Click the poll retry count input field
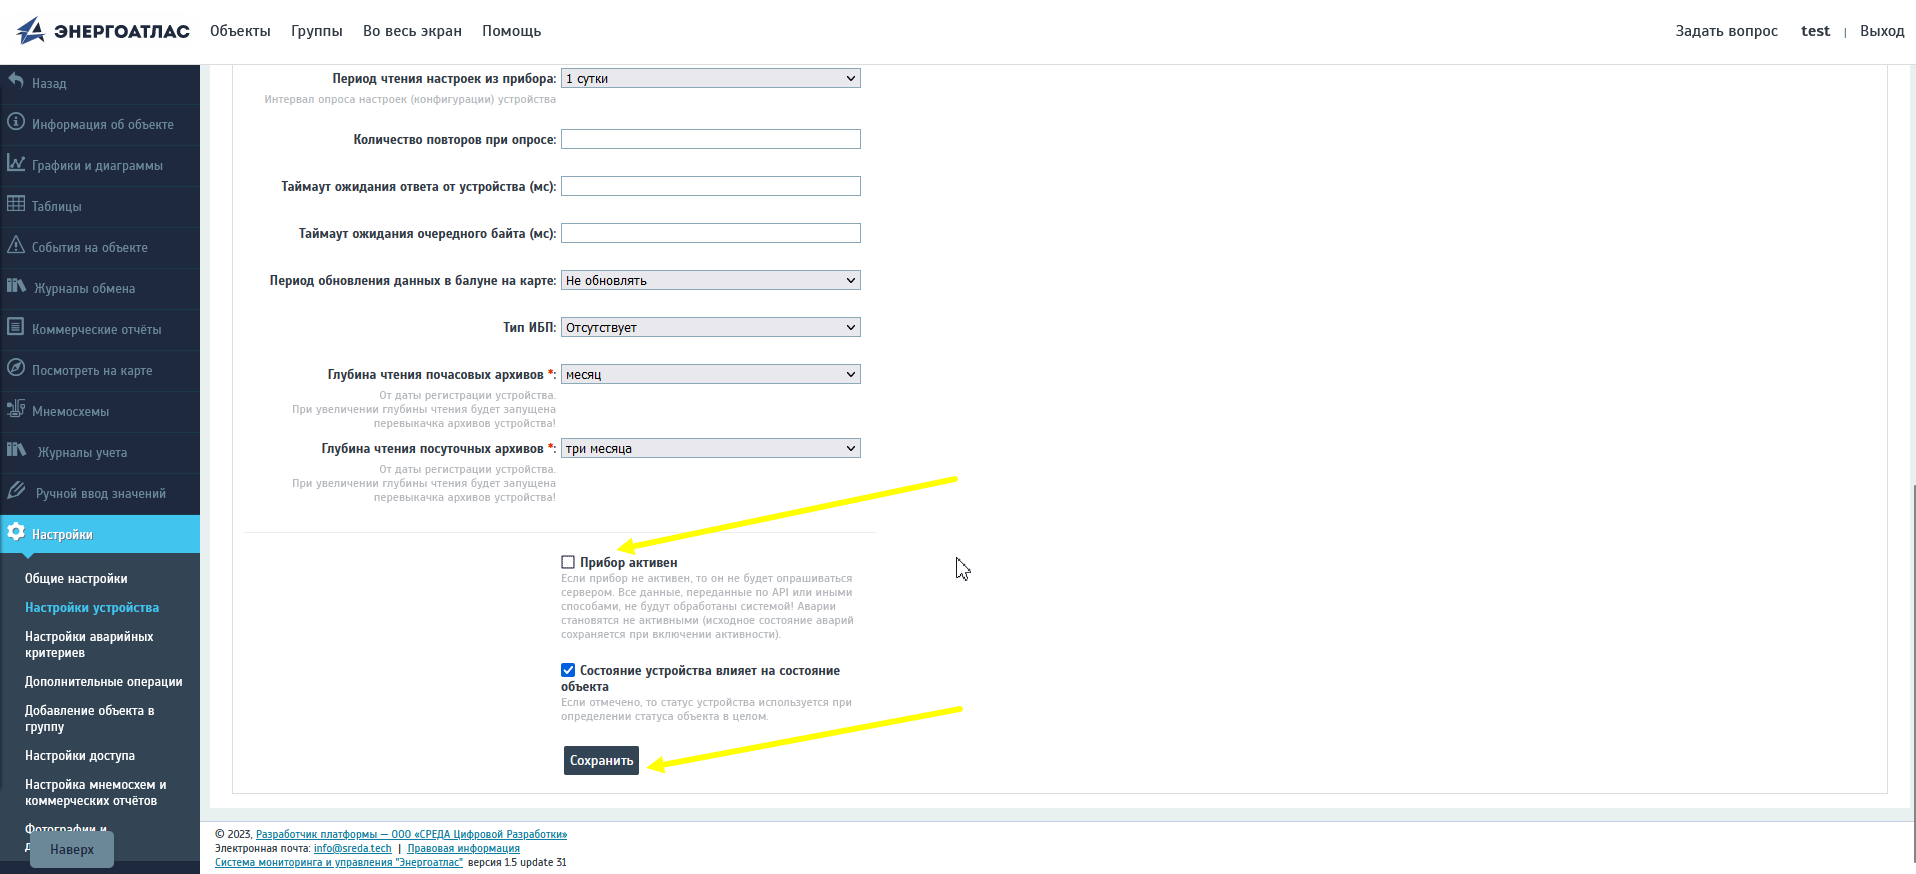 coord(710,139)
